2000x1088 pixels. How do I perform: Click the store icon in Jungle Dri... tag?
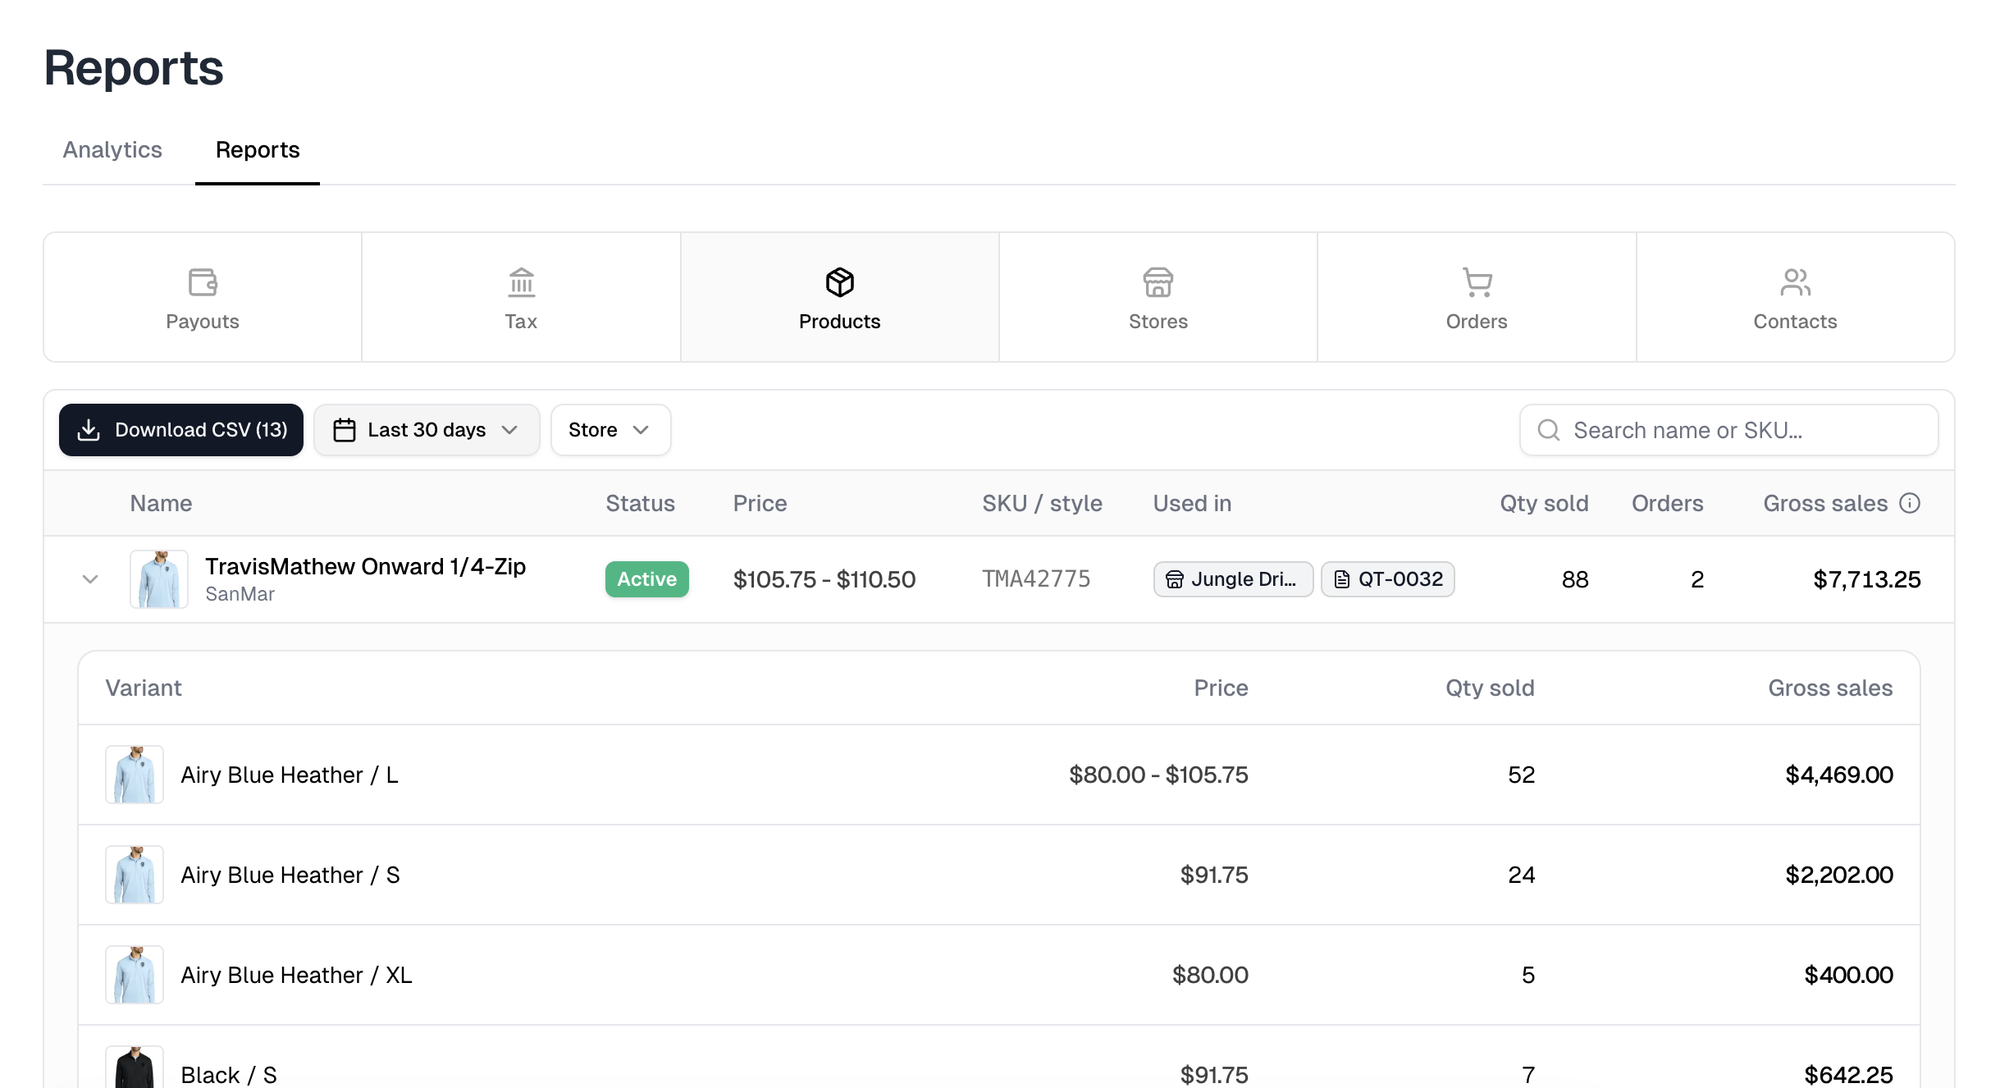tap(1175, 579)
